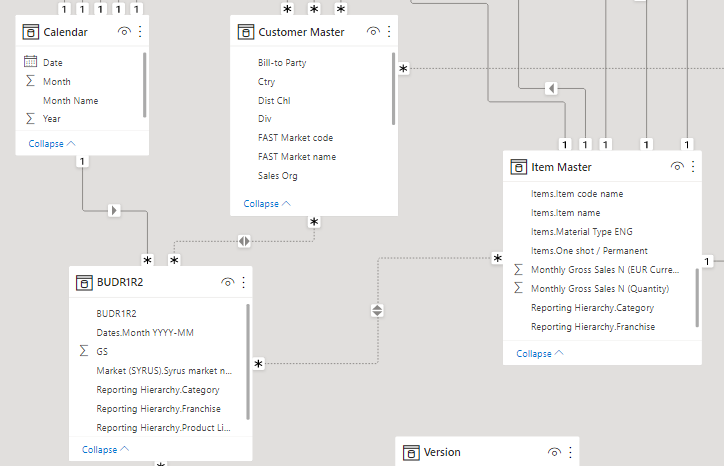This screenshot has width=724, height=466.
Task: Select the Customer Master table header title
Action: (301, 32)
